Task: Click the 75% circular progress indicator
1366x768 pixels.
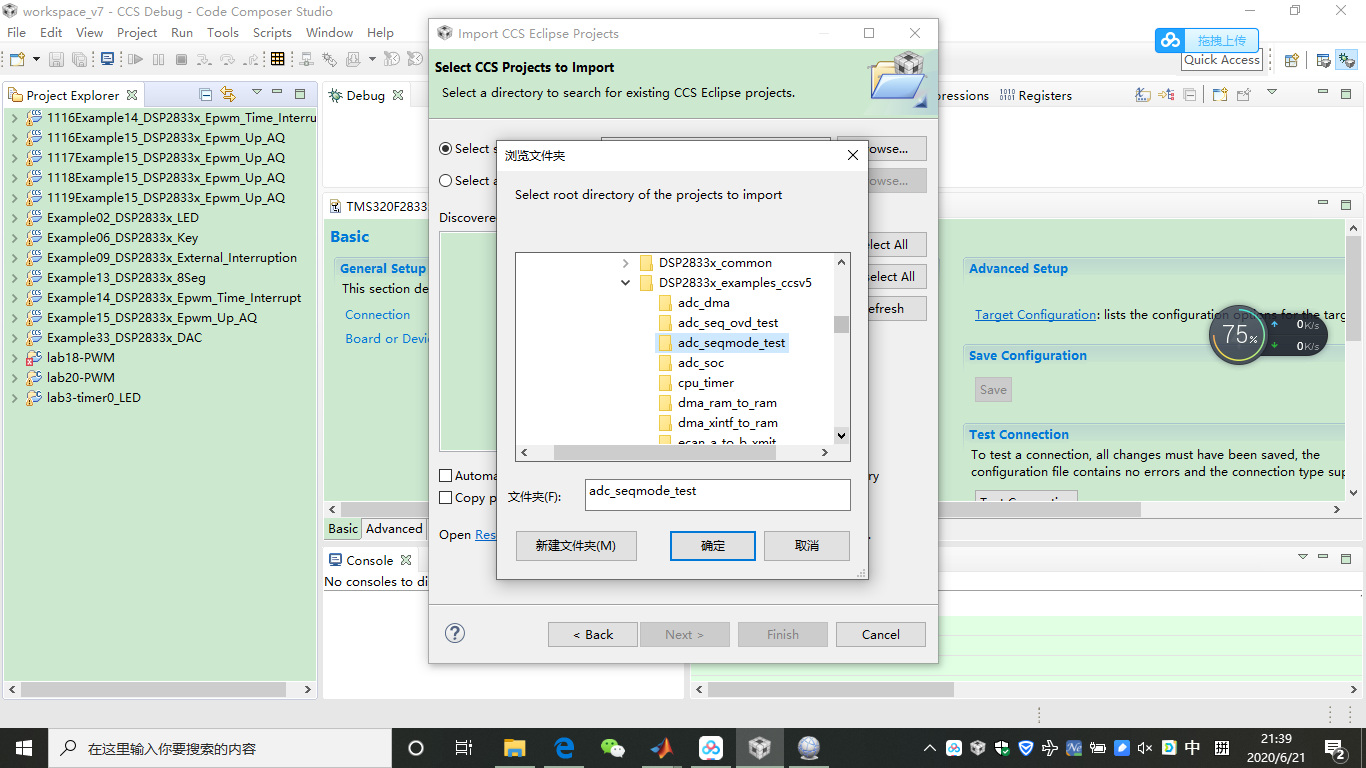Action: [x=1239, y=335]
